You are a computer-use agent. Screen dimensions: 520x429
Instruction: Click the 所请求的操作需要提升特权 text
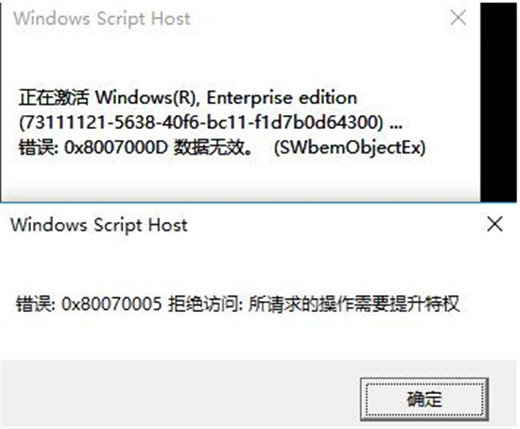[x=354, y=304]
